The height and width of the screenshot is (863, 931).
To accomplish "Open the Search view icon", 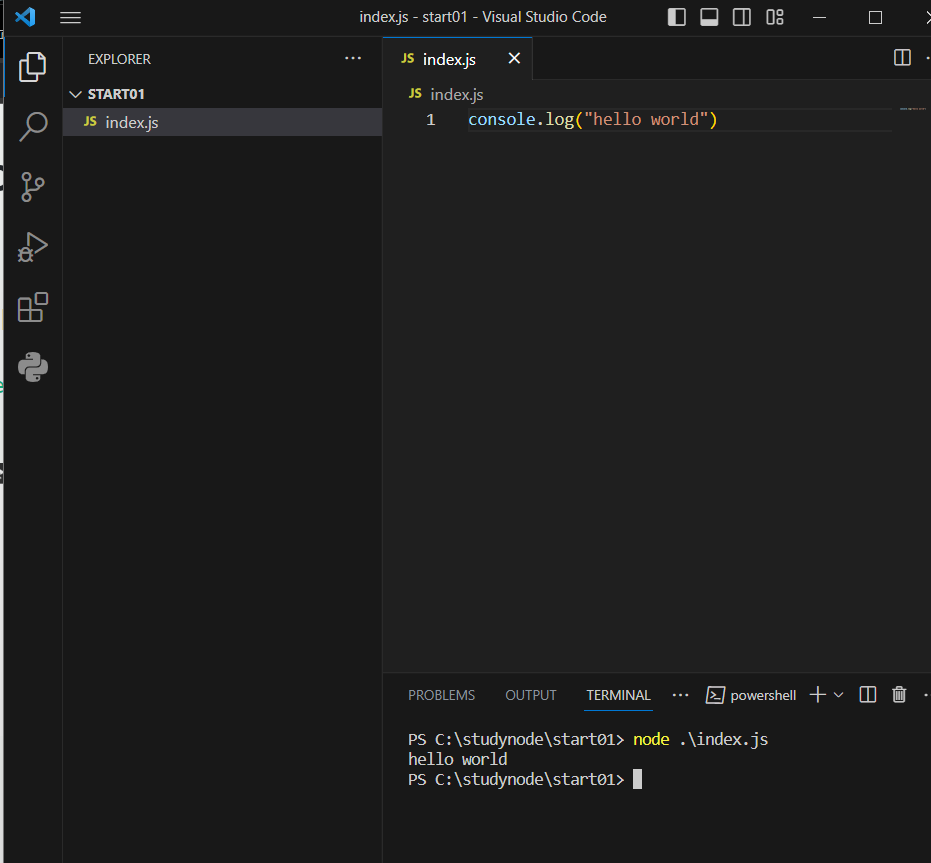I will coord(33,127).
